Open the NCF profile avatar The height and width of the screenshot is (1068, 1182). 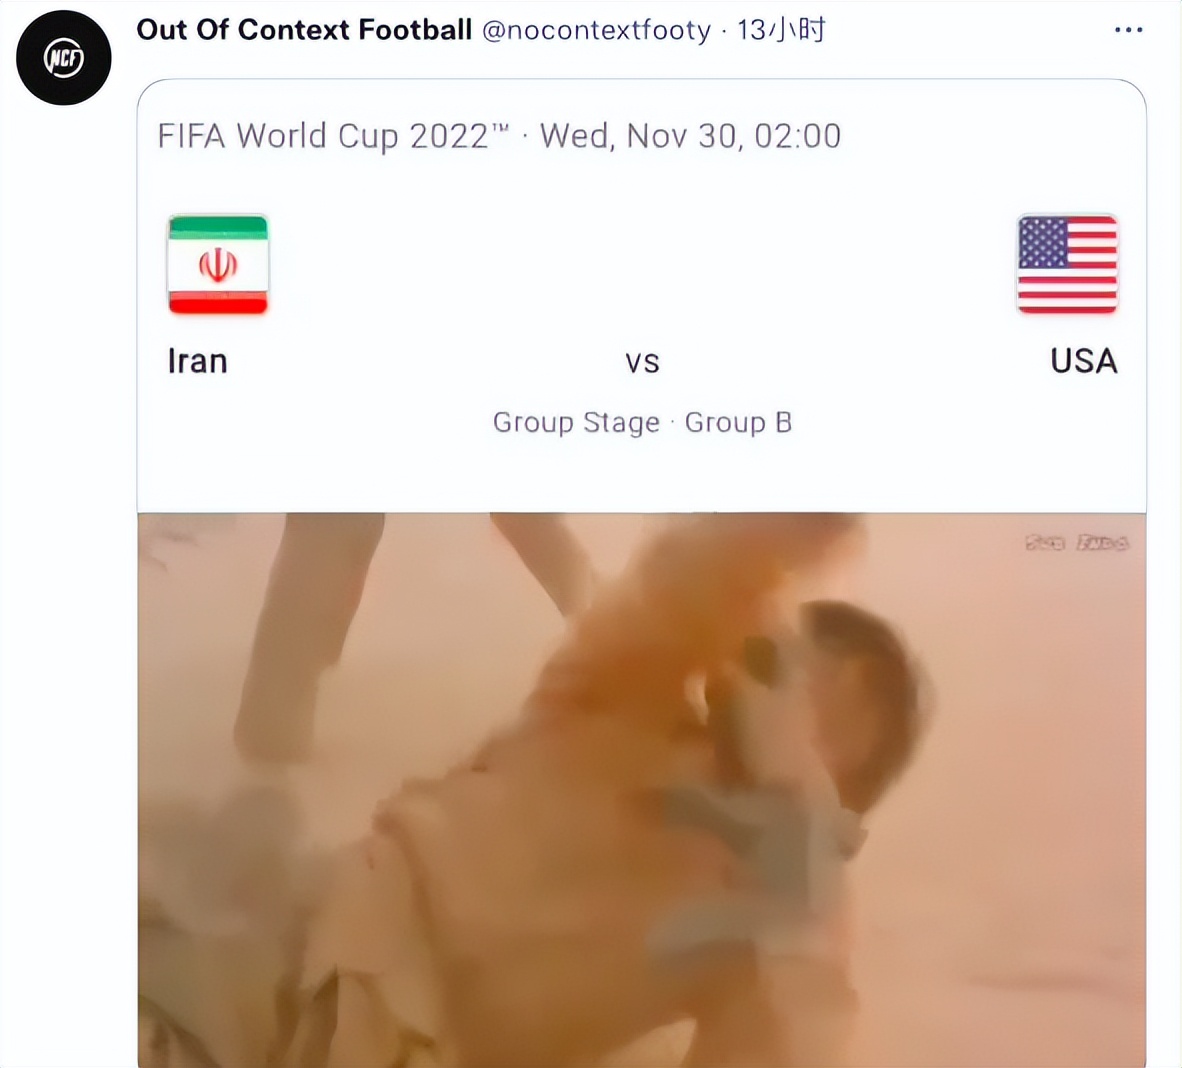tap(64, 58)
